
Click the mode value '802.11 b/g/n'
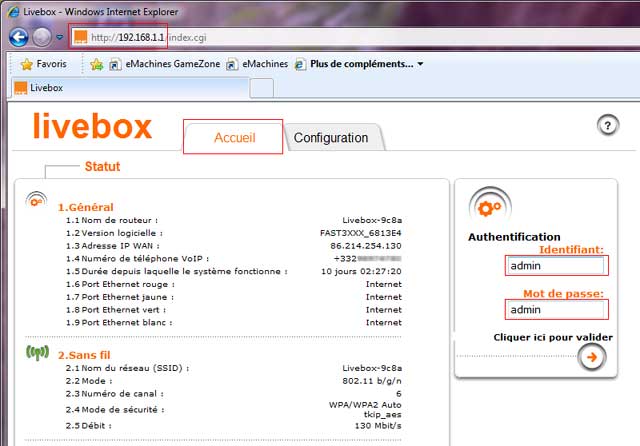372,381
